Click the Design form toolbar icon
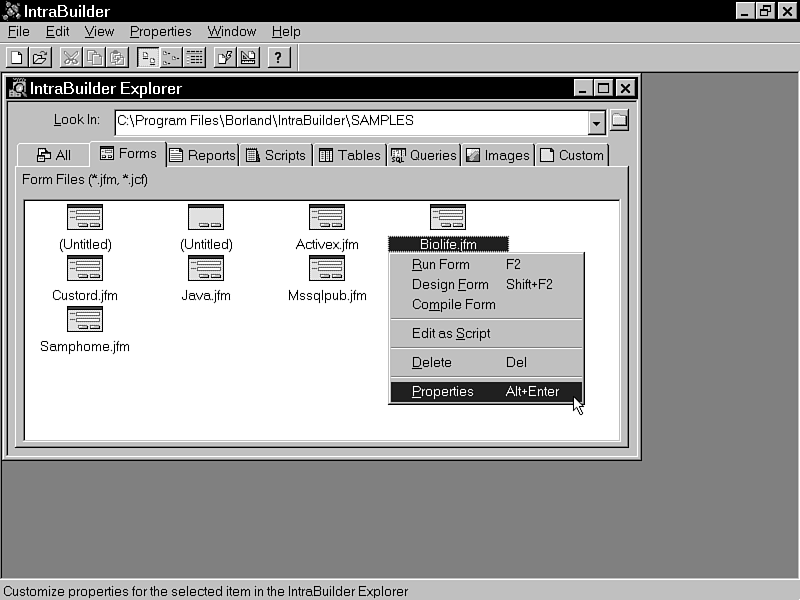The image size is (800, 600). 248,57
